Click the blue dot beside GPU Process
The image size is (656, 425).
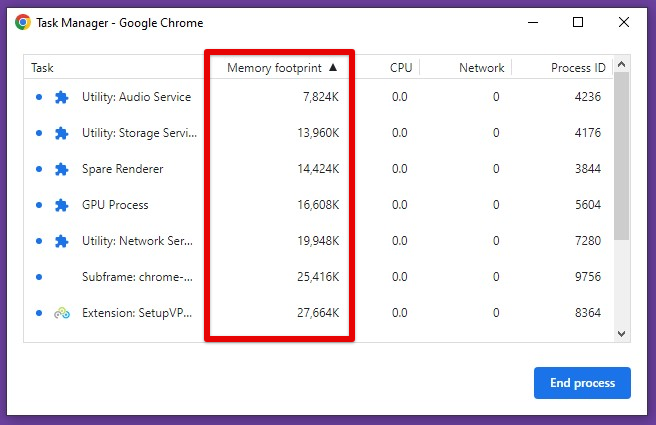pos(39,205)
